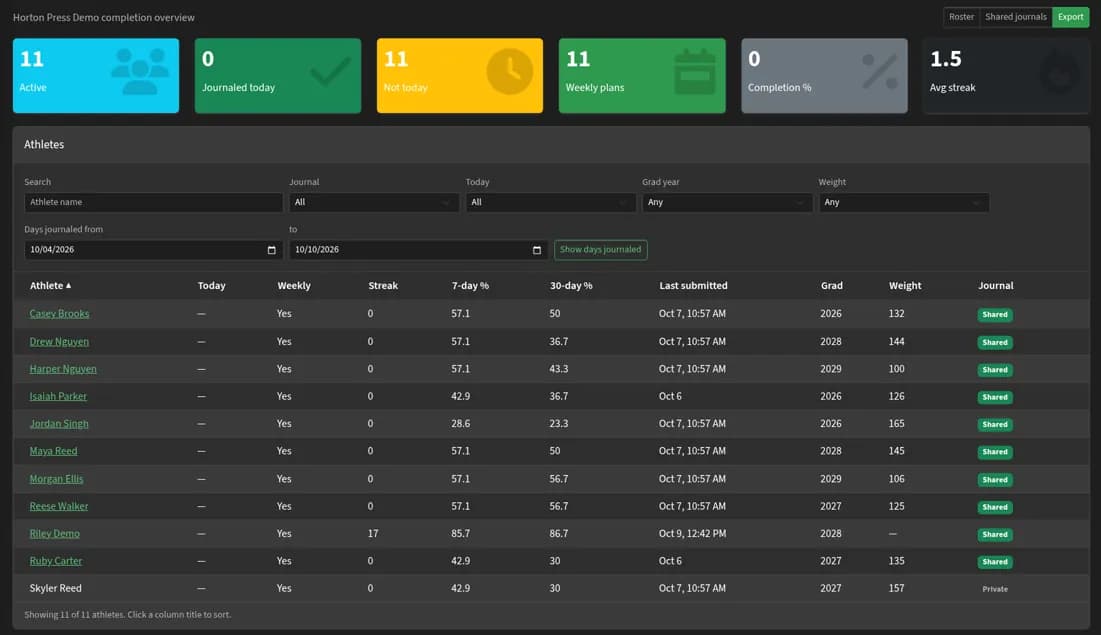Sort by the 7-day % column header
The width and height of the screenshot is (1101, 635).
(470, 286)
